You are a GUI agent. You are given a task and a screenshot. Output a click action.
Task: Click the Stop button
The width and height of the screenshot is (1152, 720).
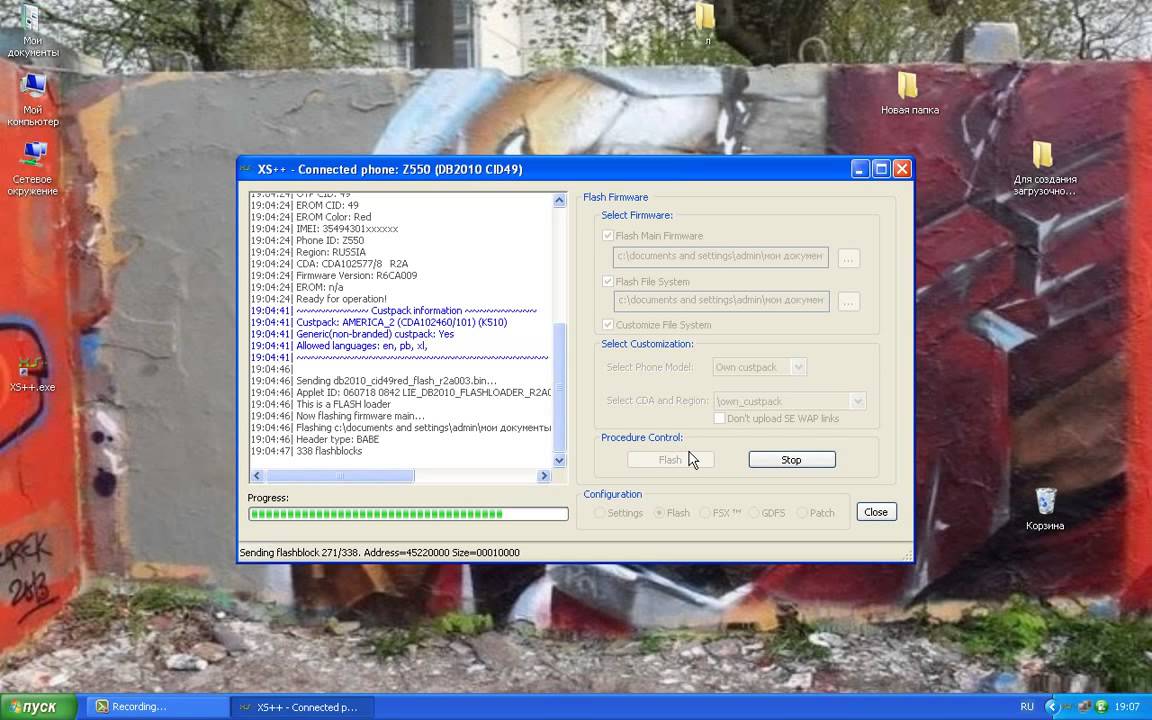pyautogui.click(x=792, y=460)
